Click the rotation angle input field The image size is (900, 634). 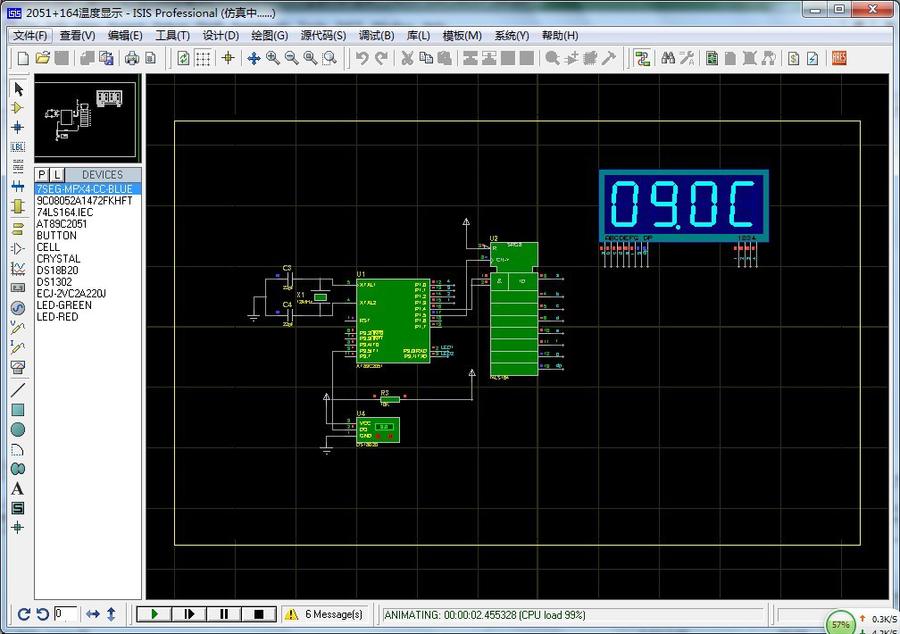coord(65,614)
